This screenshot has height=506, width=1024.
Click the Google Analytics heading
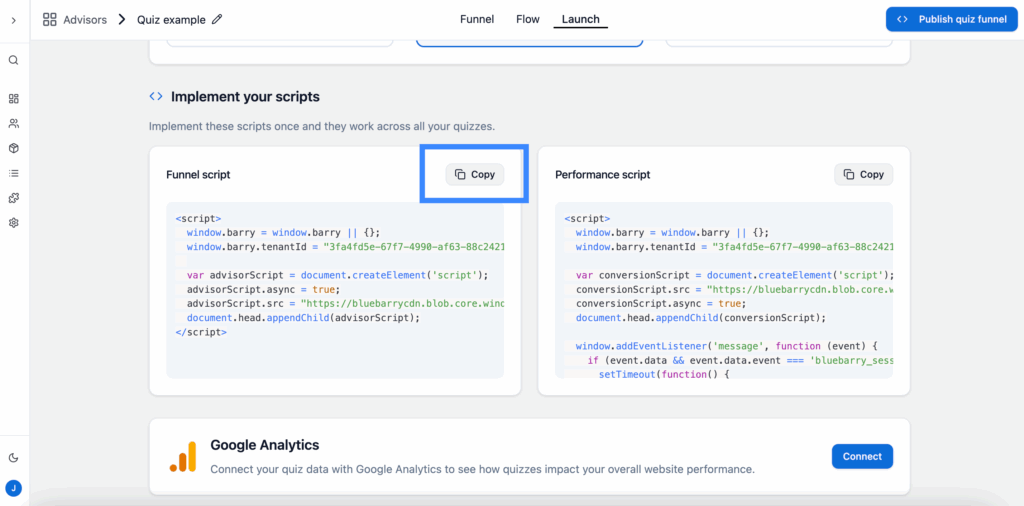tap(264, 445)
